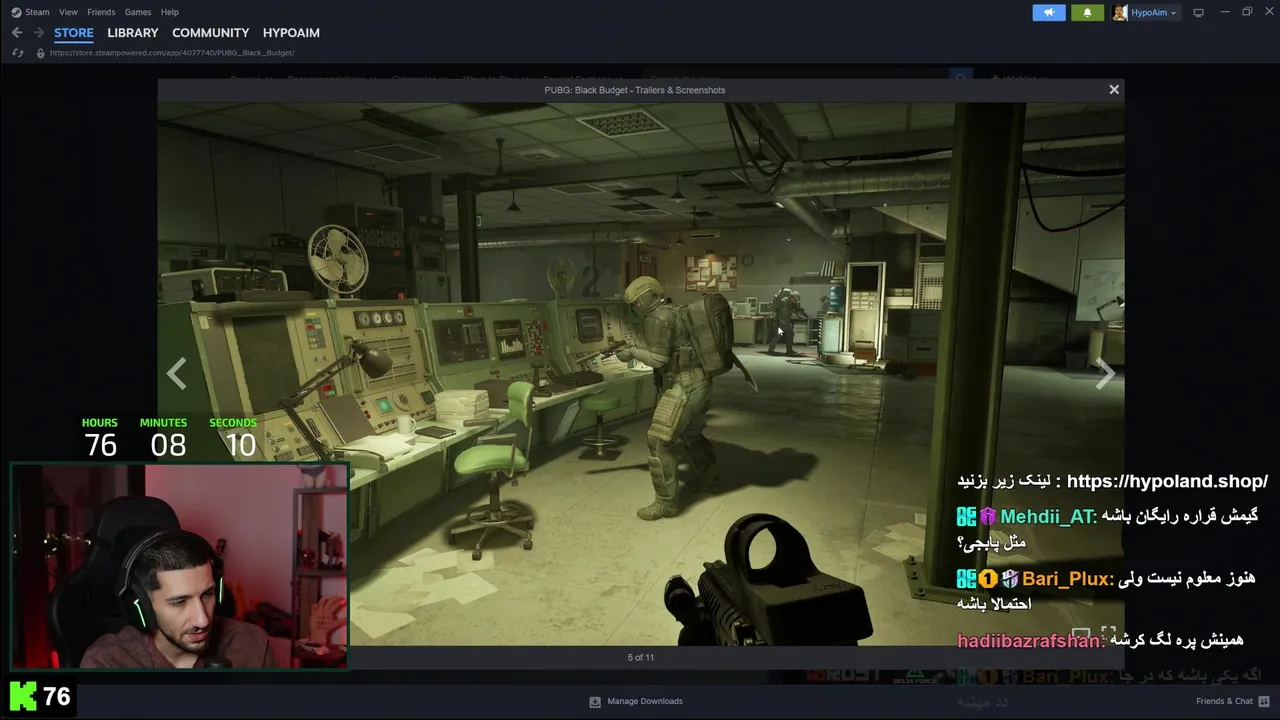Viewport: 1280px width, 720px height.
Task: Click Mehdii_AT username in chat
Action: [1046, 517]
